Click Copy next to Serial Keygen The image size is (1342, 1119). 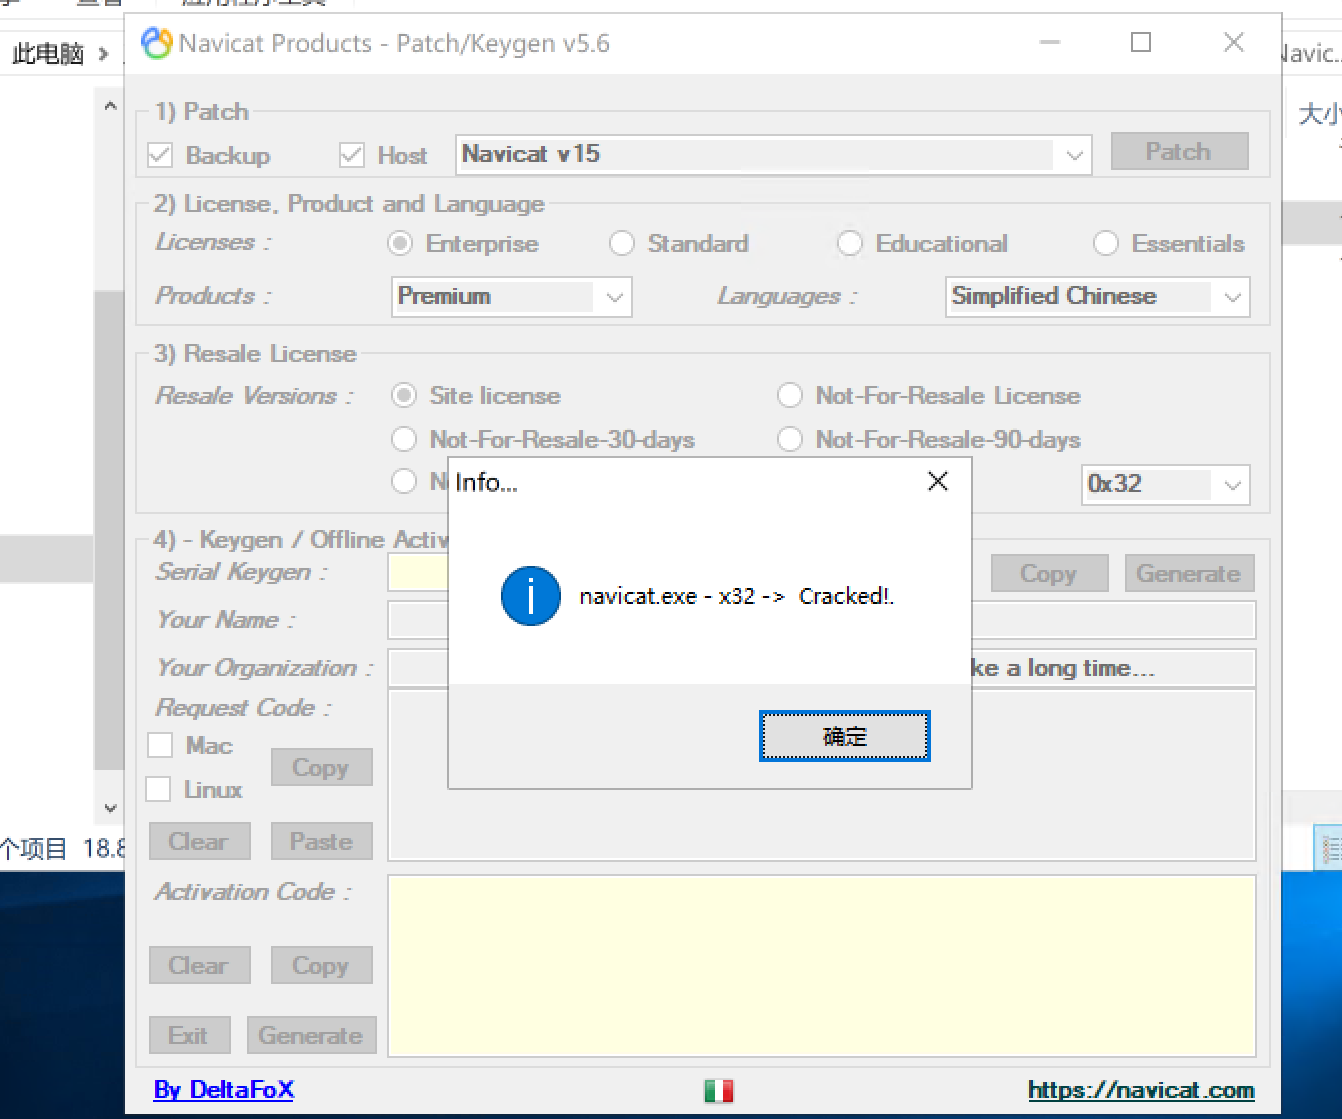click(1049, 573)
